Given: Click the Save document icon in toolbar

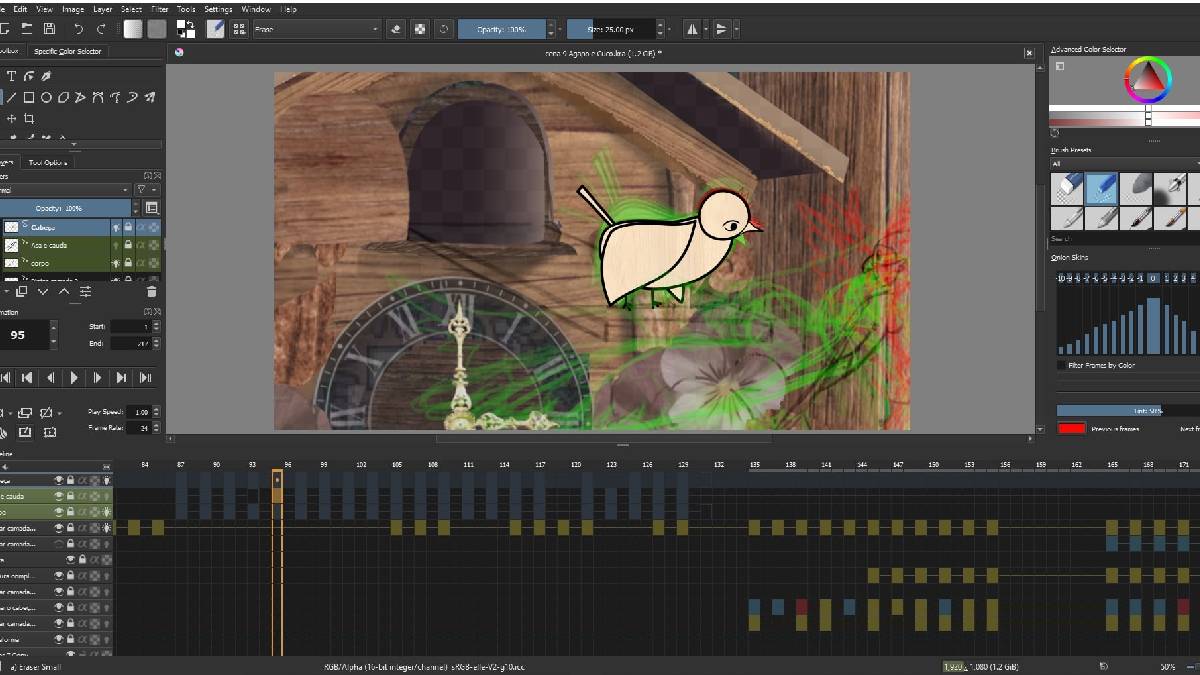Looking at the screenshot, I should (49, 29).
